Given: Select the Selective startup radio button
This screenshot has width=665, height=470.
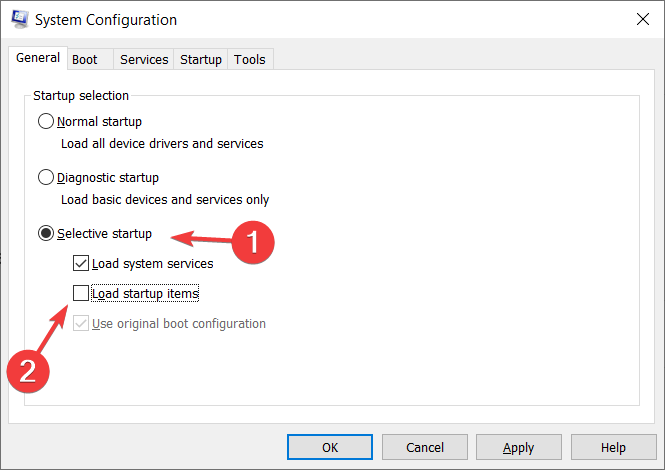Looking at the screenshot, I should click(x=46, y=233).
